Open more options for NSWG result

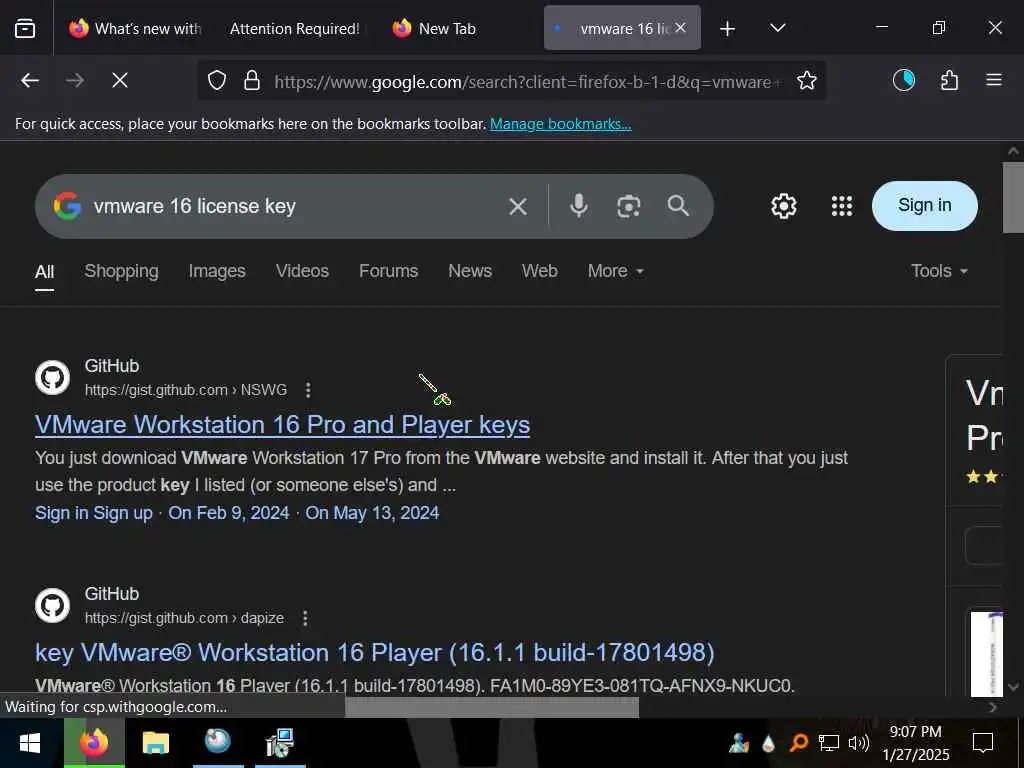pyautogui.click(x=308, y=390)
